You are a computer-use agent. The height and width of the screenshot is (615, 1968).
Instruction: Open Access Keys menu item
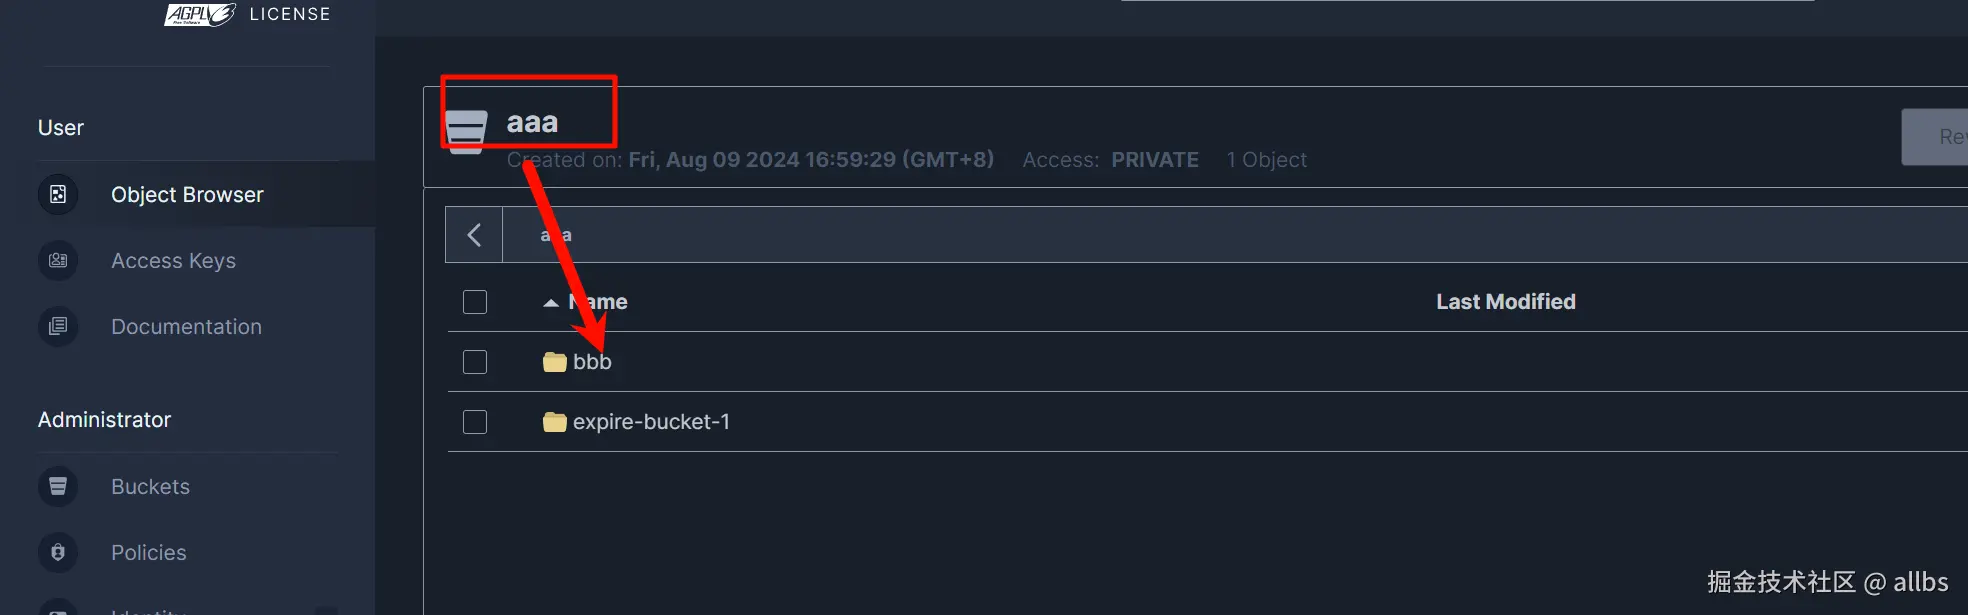click(173, 260)
